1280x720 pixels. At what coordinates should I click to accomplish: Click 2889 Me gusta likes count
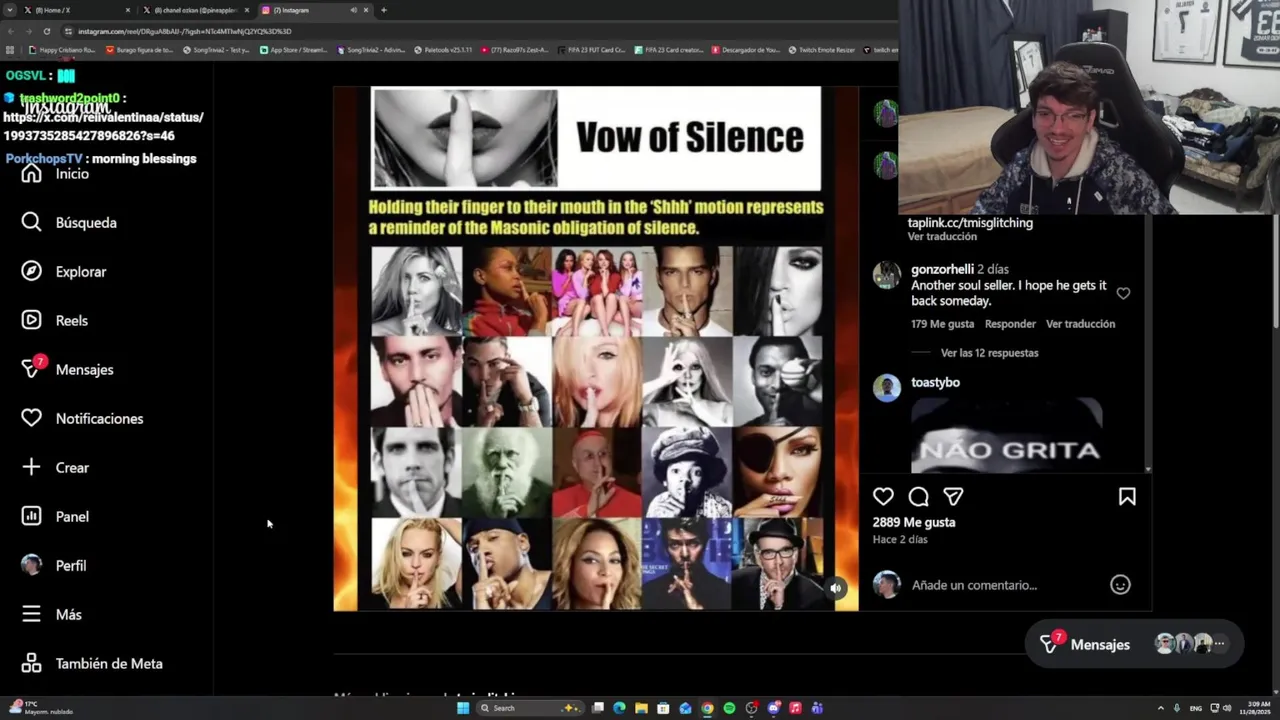point(913,522)
